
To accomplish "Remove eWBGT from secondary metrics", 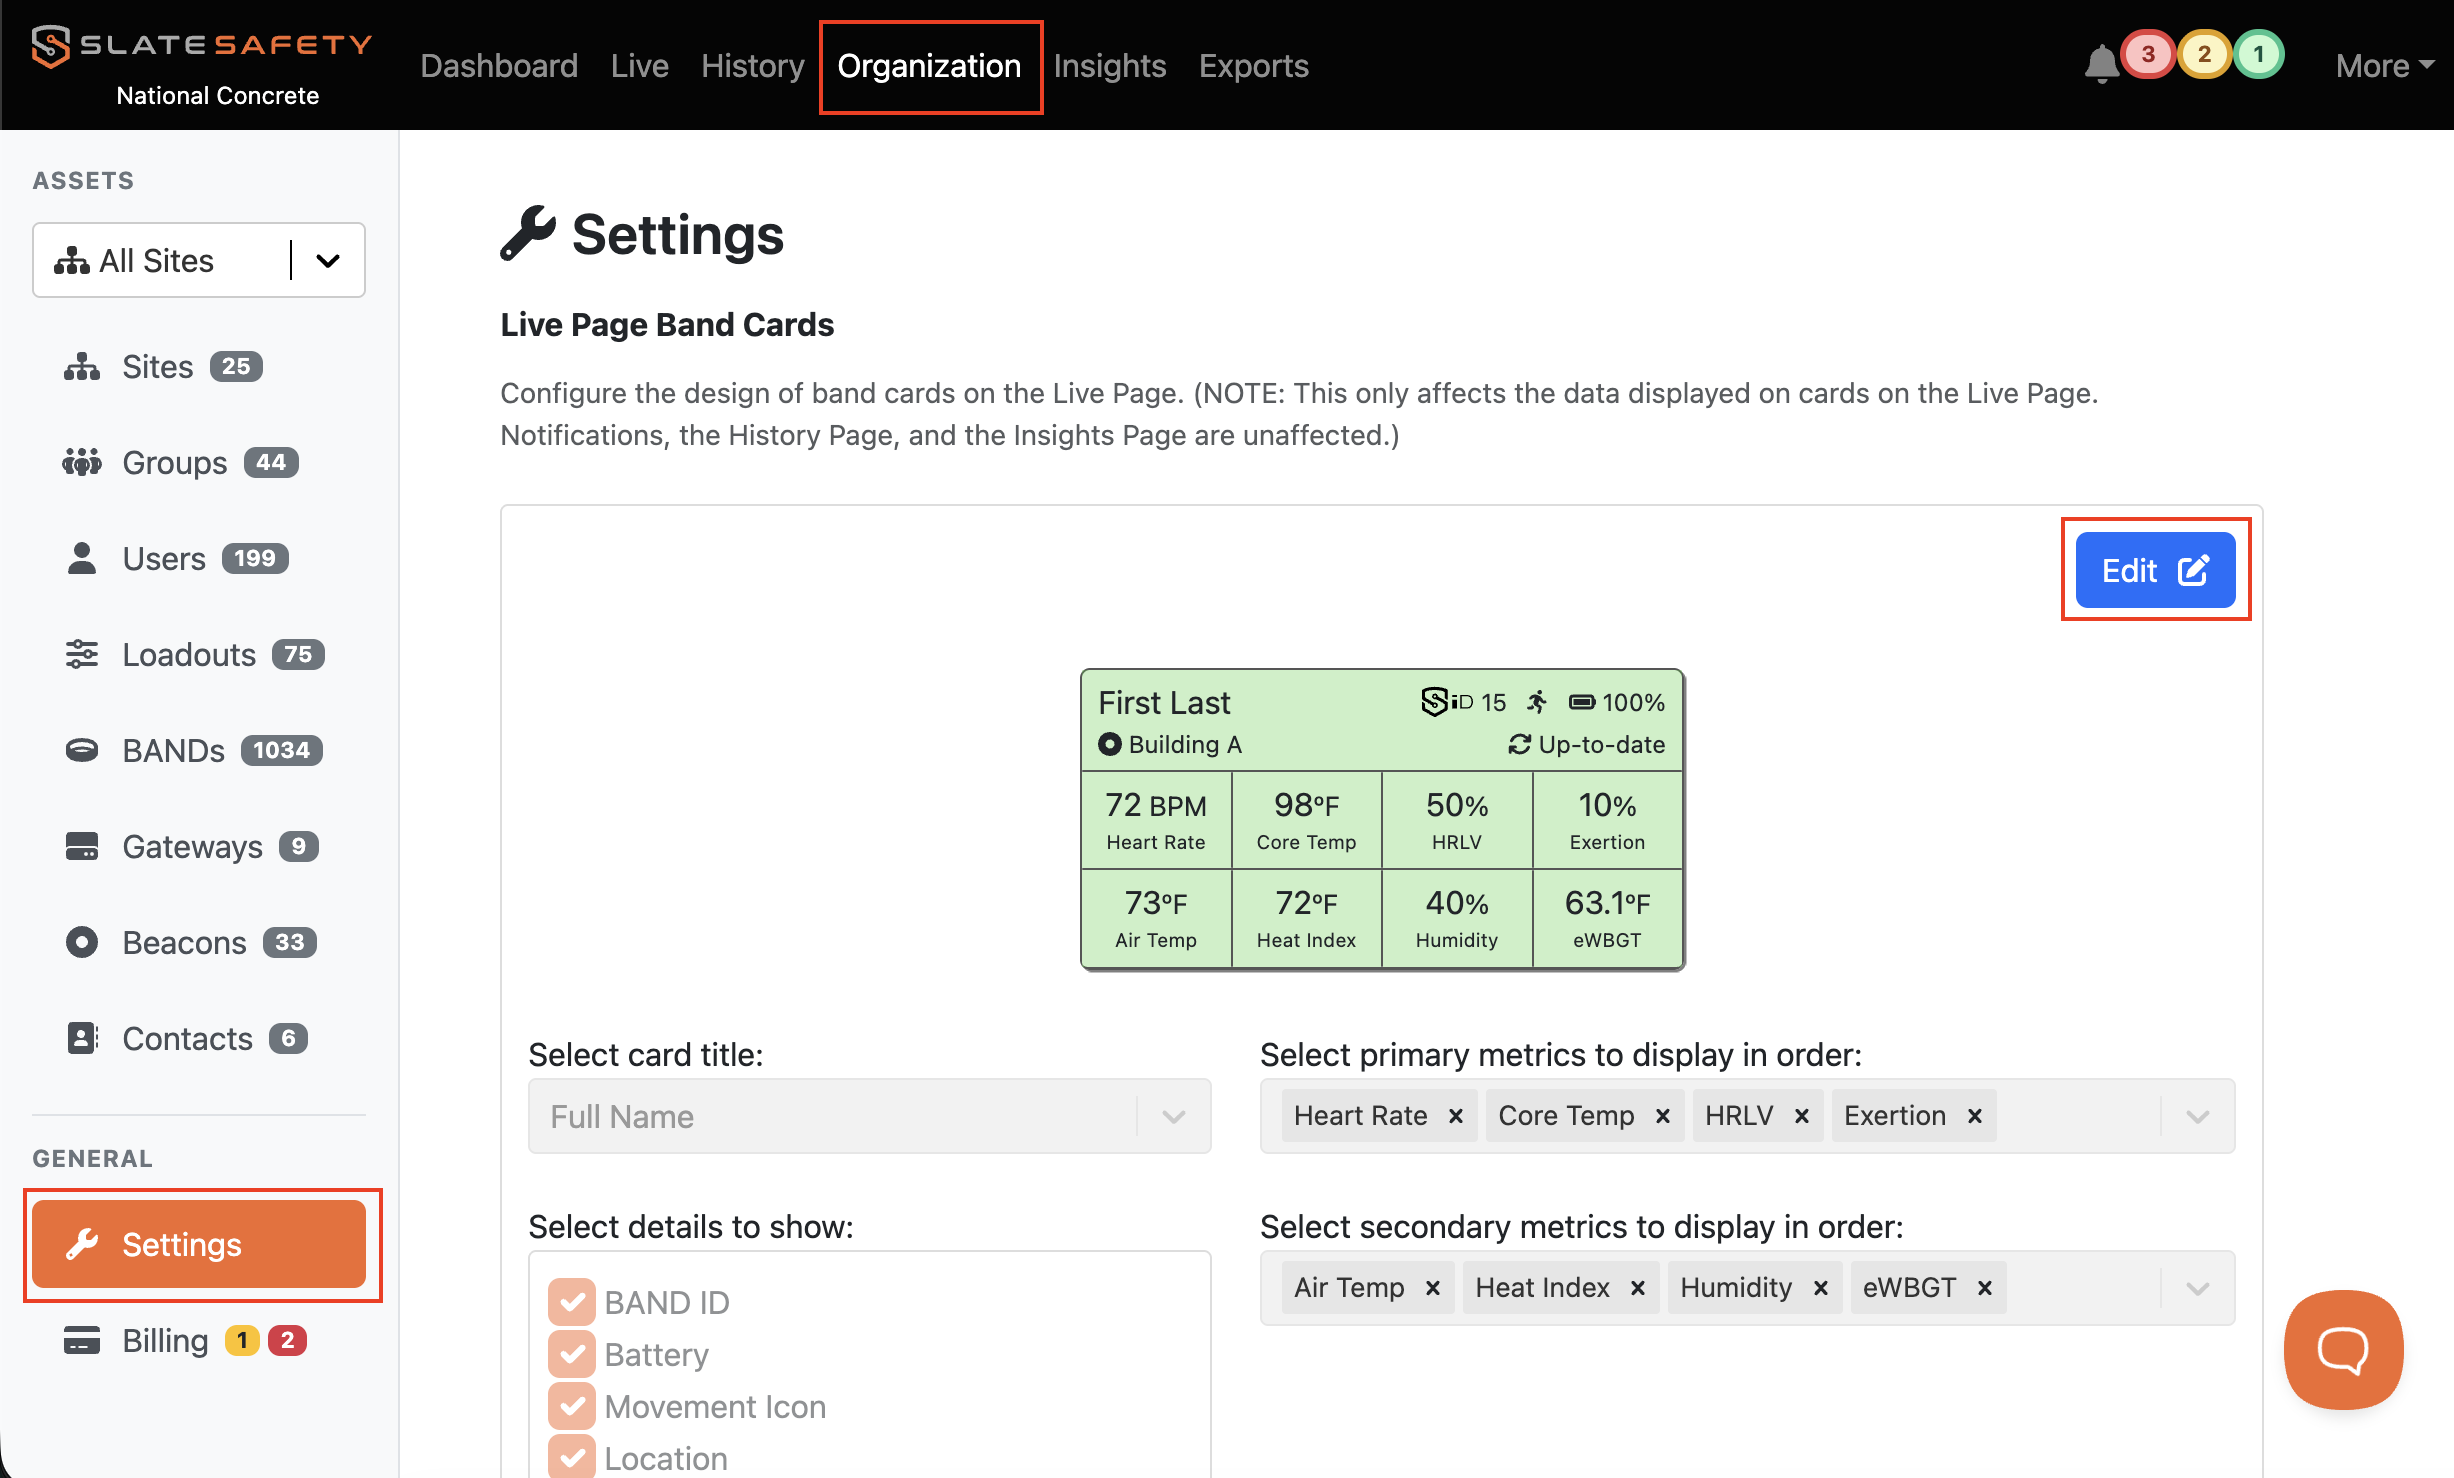I will [x=1985, y=1288].
